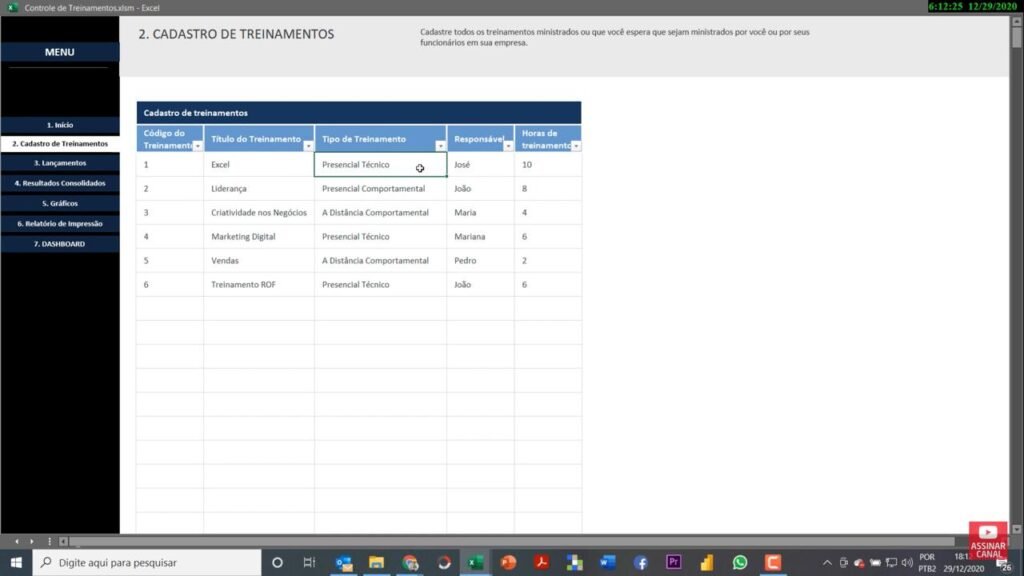Open 6. Relatório de Impressão menu item
Image resolution: width=1024 pixels, height=576 pixels.
point(60,224)
